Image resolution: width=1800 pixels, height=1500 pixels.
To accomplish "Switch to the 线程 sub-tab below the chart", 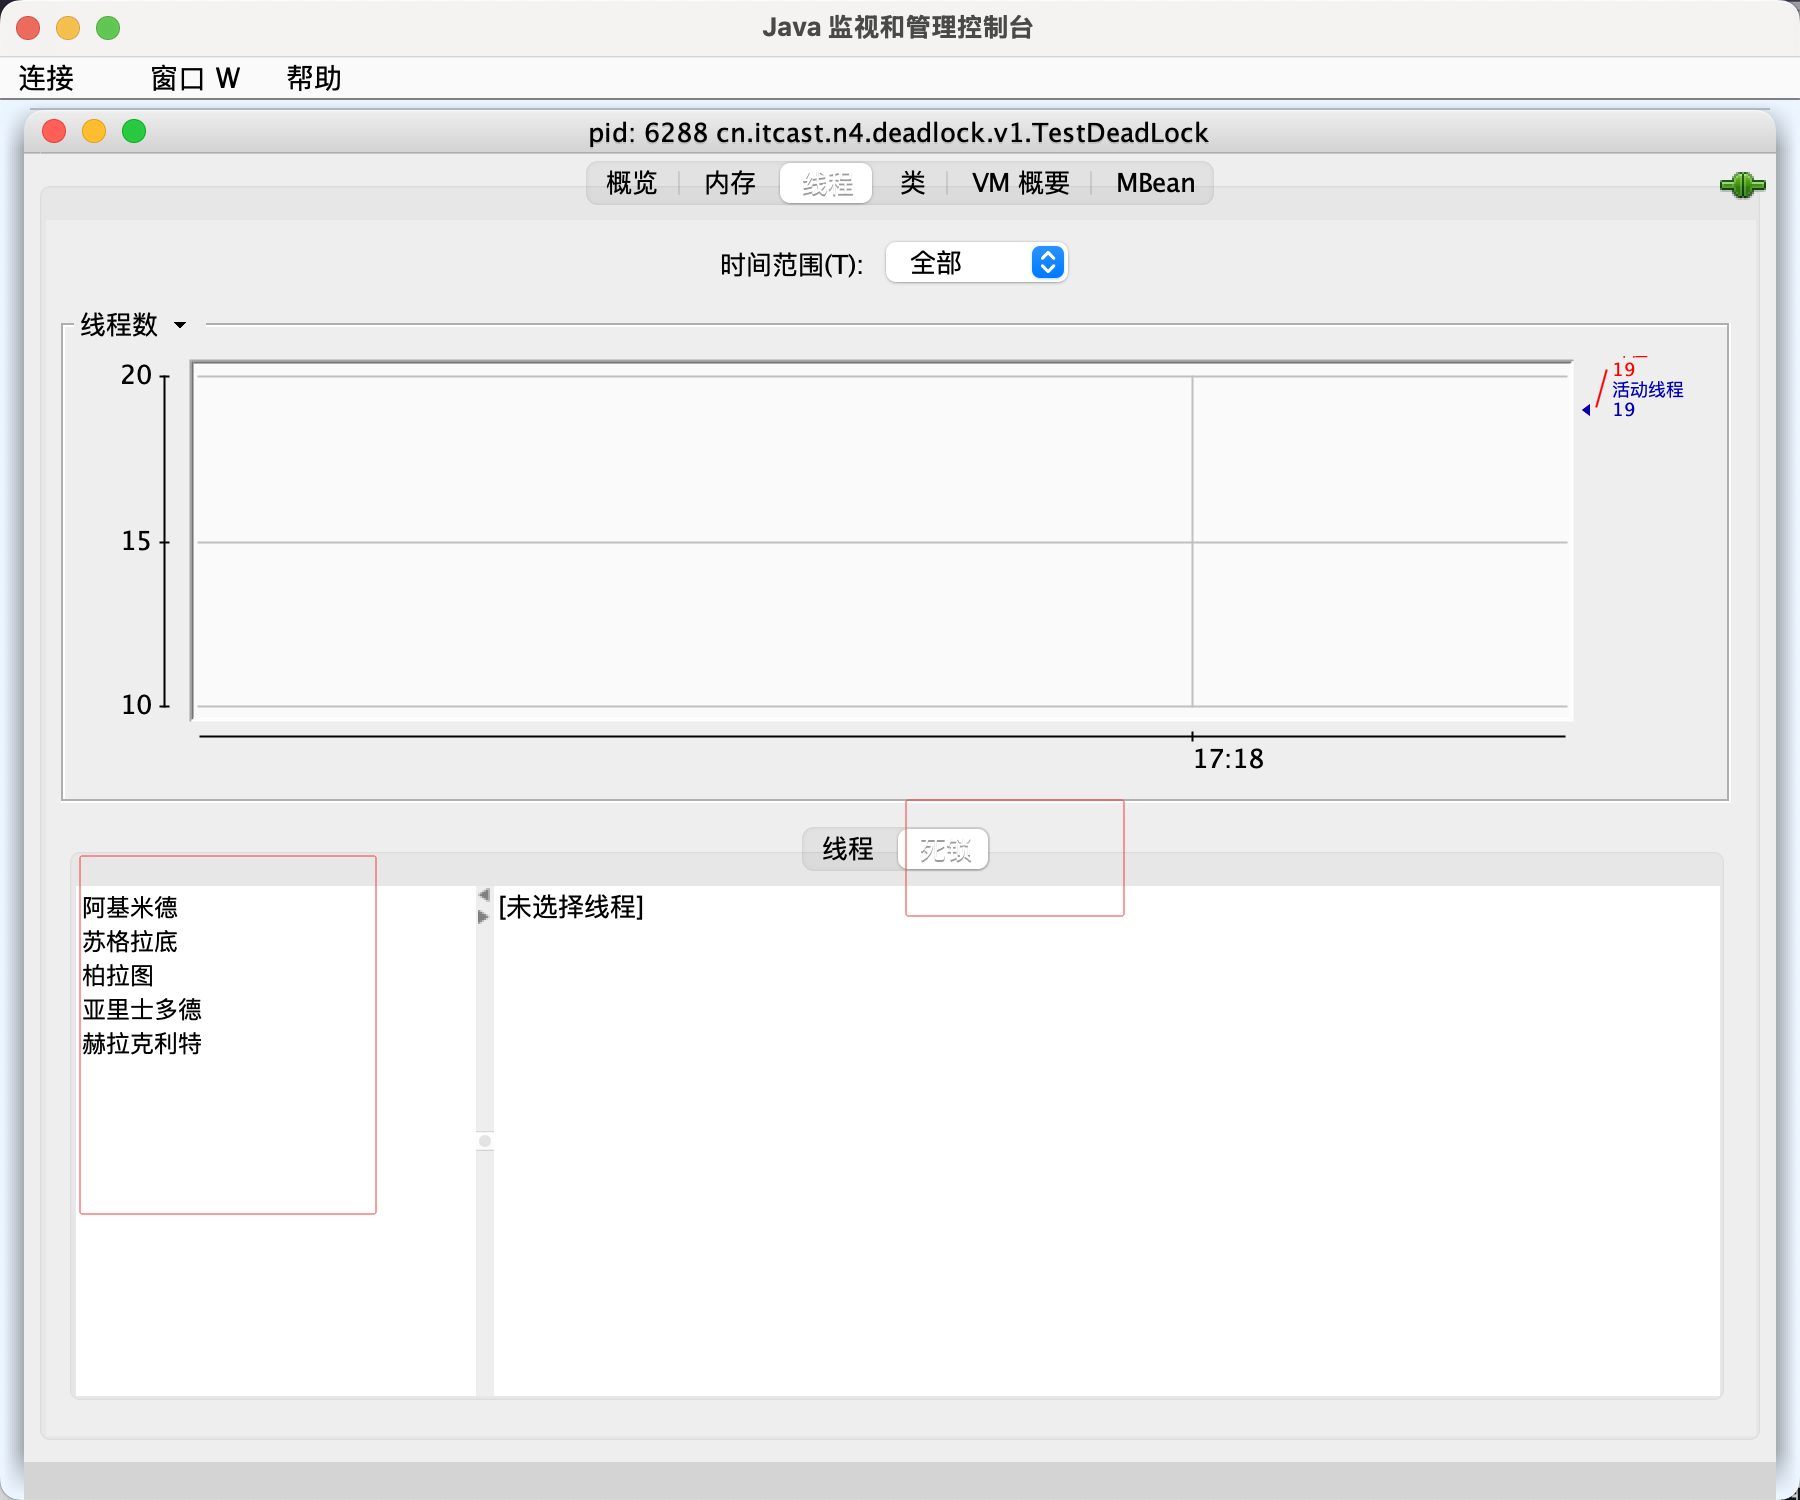I will click(x=848, y=850).
